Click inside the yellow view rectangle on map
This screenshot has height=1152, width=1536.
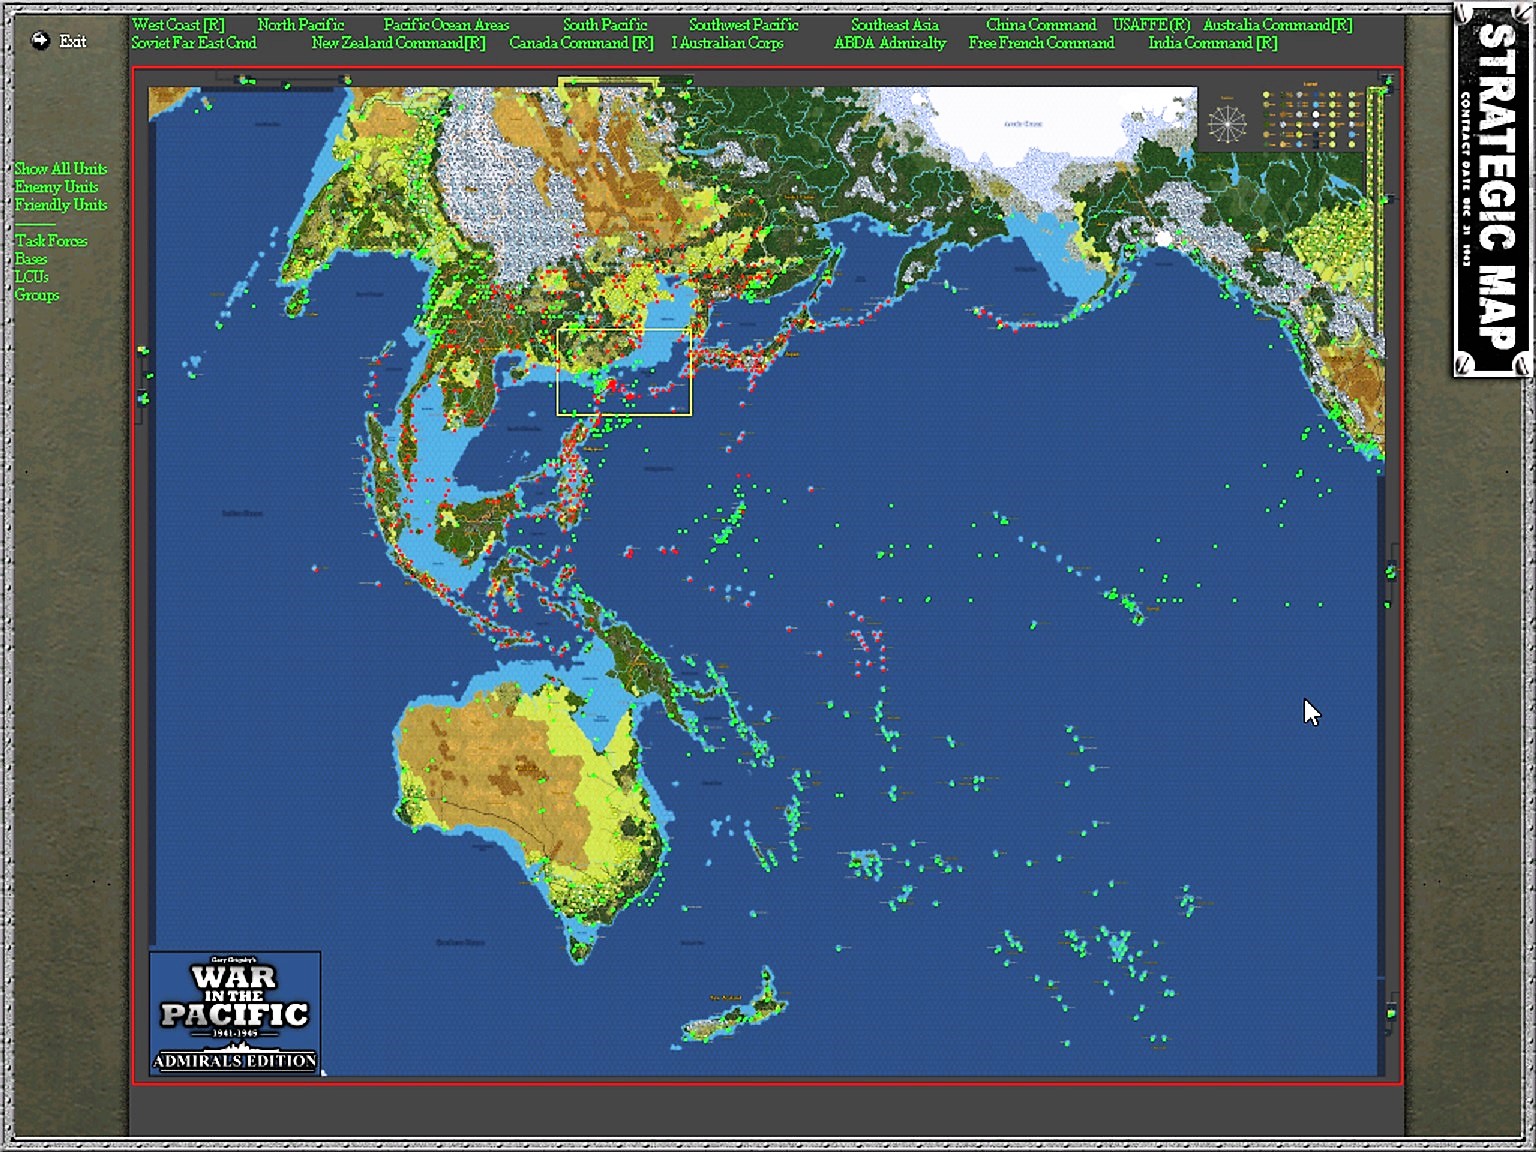(624, 371)
